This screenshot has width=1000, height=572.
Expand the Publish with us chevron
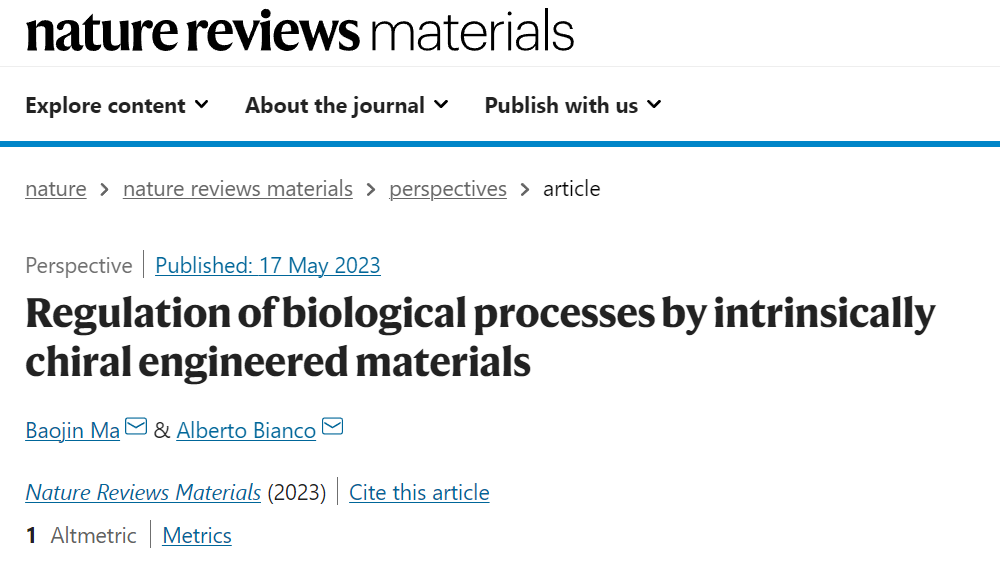click(x=654, y=105)
